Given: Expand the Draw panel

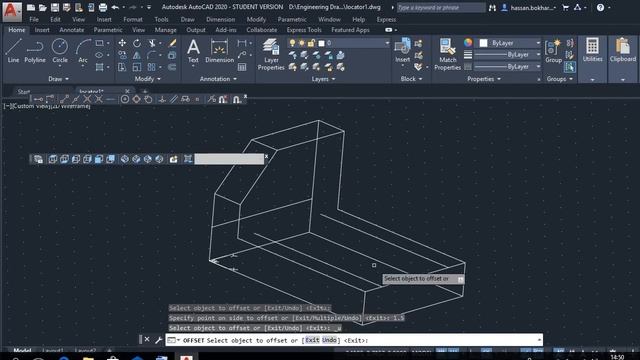Looking at the screenshot, I should click(58, 79).
